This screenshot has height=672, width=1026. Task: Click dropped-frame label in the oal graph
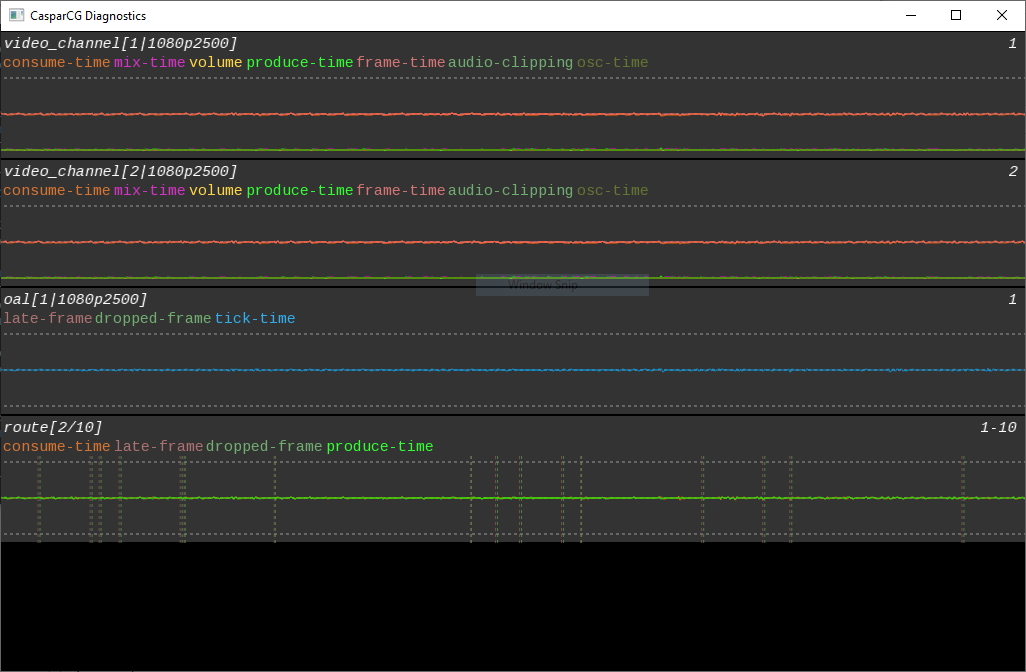point(153,318)
